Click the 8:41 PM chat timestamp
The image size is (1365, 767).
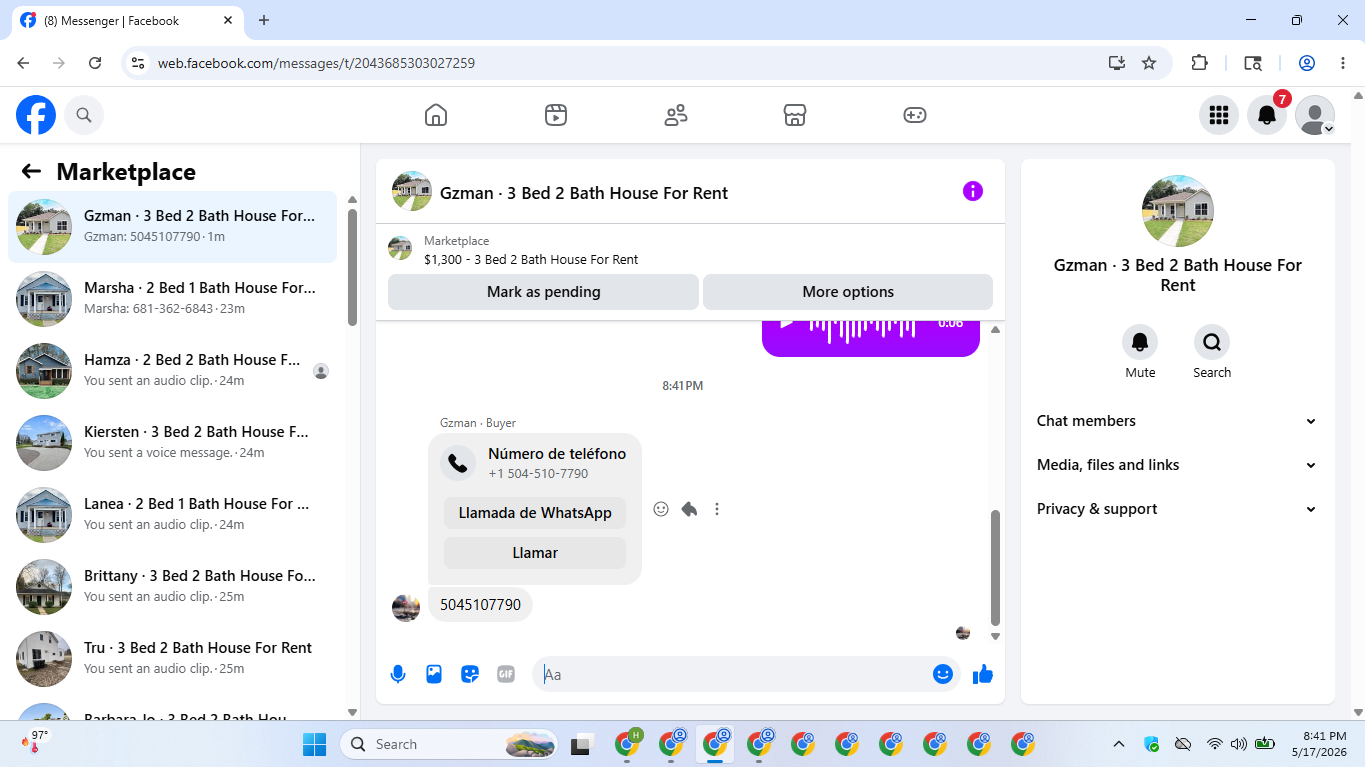click(682, 385)
